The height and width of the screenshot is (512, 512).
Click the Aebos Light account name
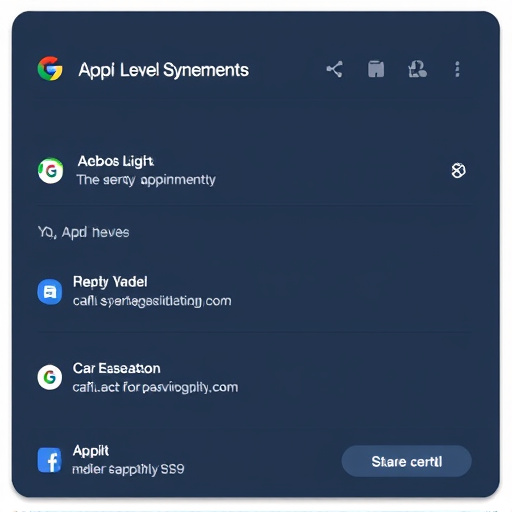pos(116,161)
